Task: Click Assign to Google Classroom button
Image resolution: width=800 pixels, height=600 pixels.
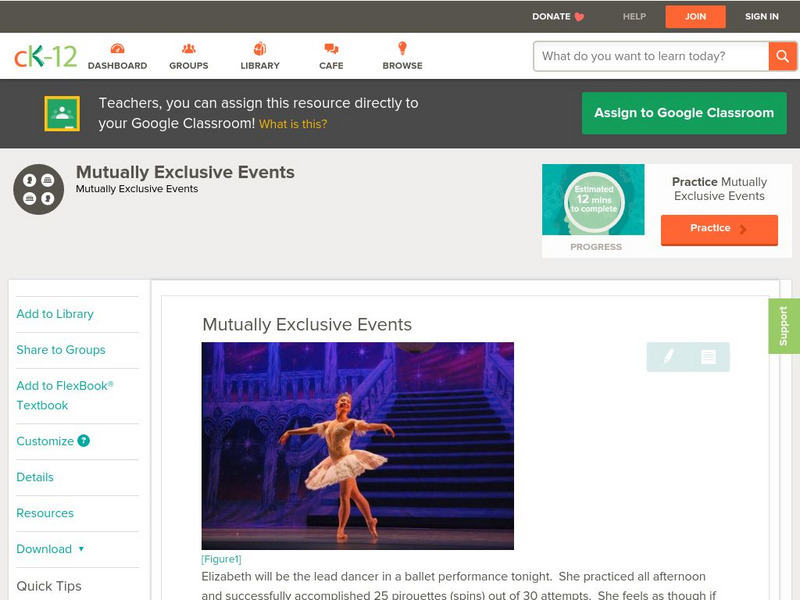Action: (684, 113)
